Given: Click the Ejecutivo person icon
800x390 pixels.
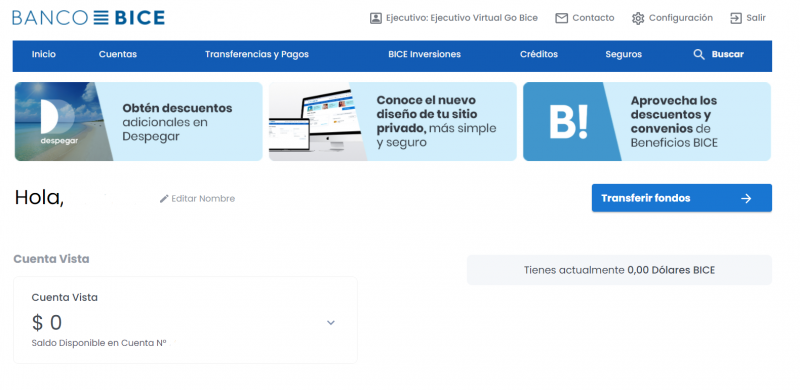Looking at the screenshot, I should (376, 18).
